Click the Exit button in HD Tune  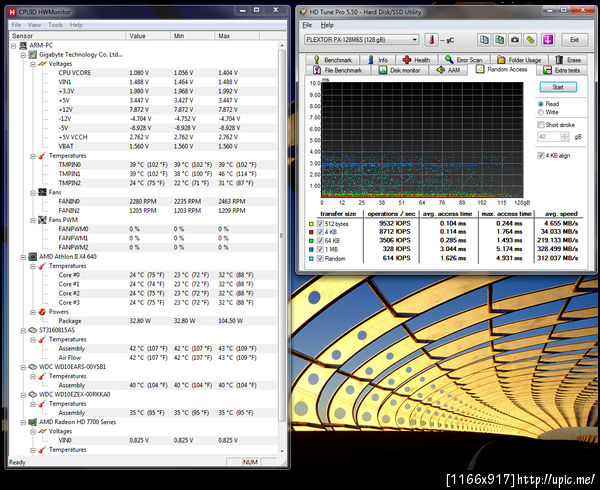click(x=574, y=39)
